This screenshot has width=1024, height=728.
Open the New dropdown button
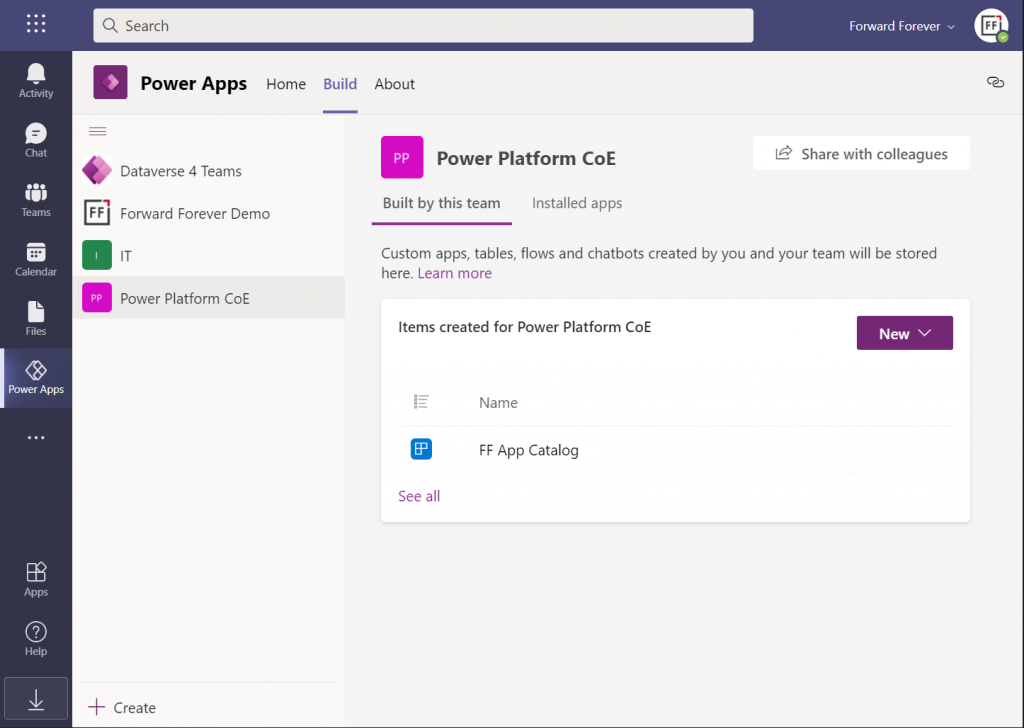904,333
